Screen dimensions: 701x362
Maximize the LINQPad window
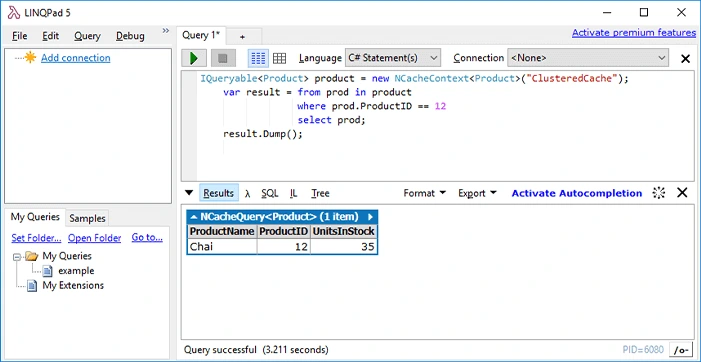(x=644, y=13)
